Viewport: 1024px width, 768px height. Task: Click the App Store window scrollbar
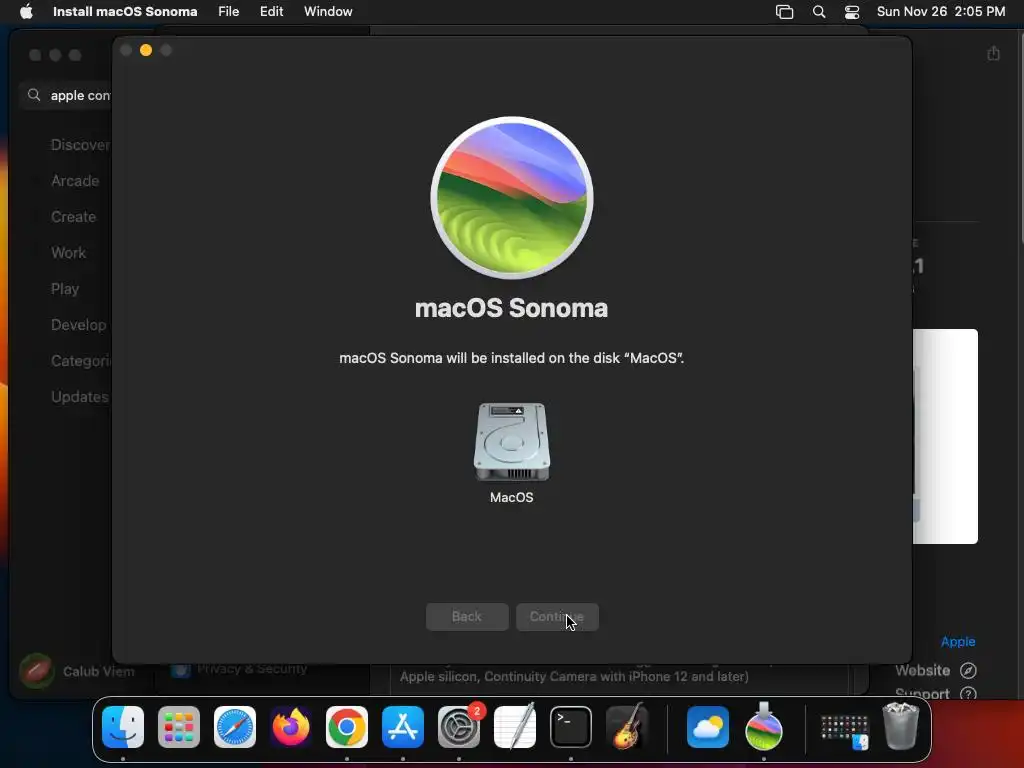click(x=1020, y=137)
